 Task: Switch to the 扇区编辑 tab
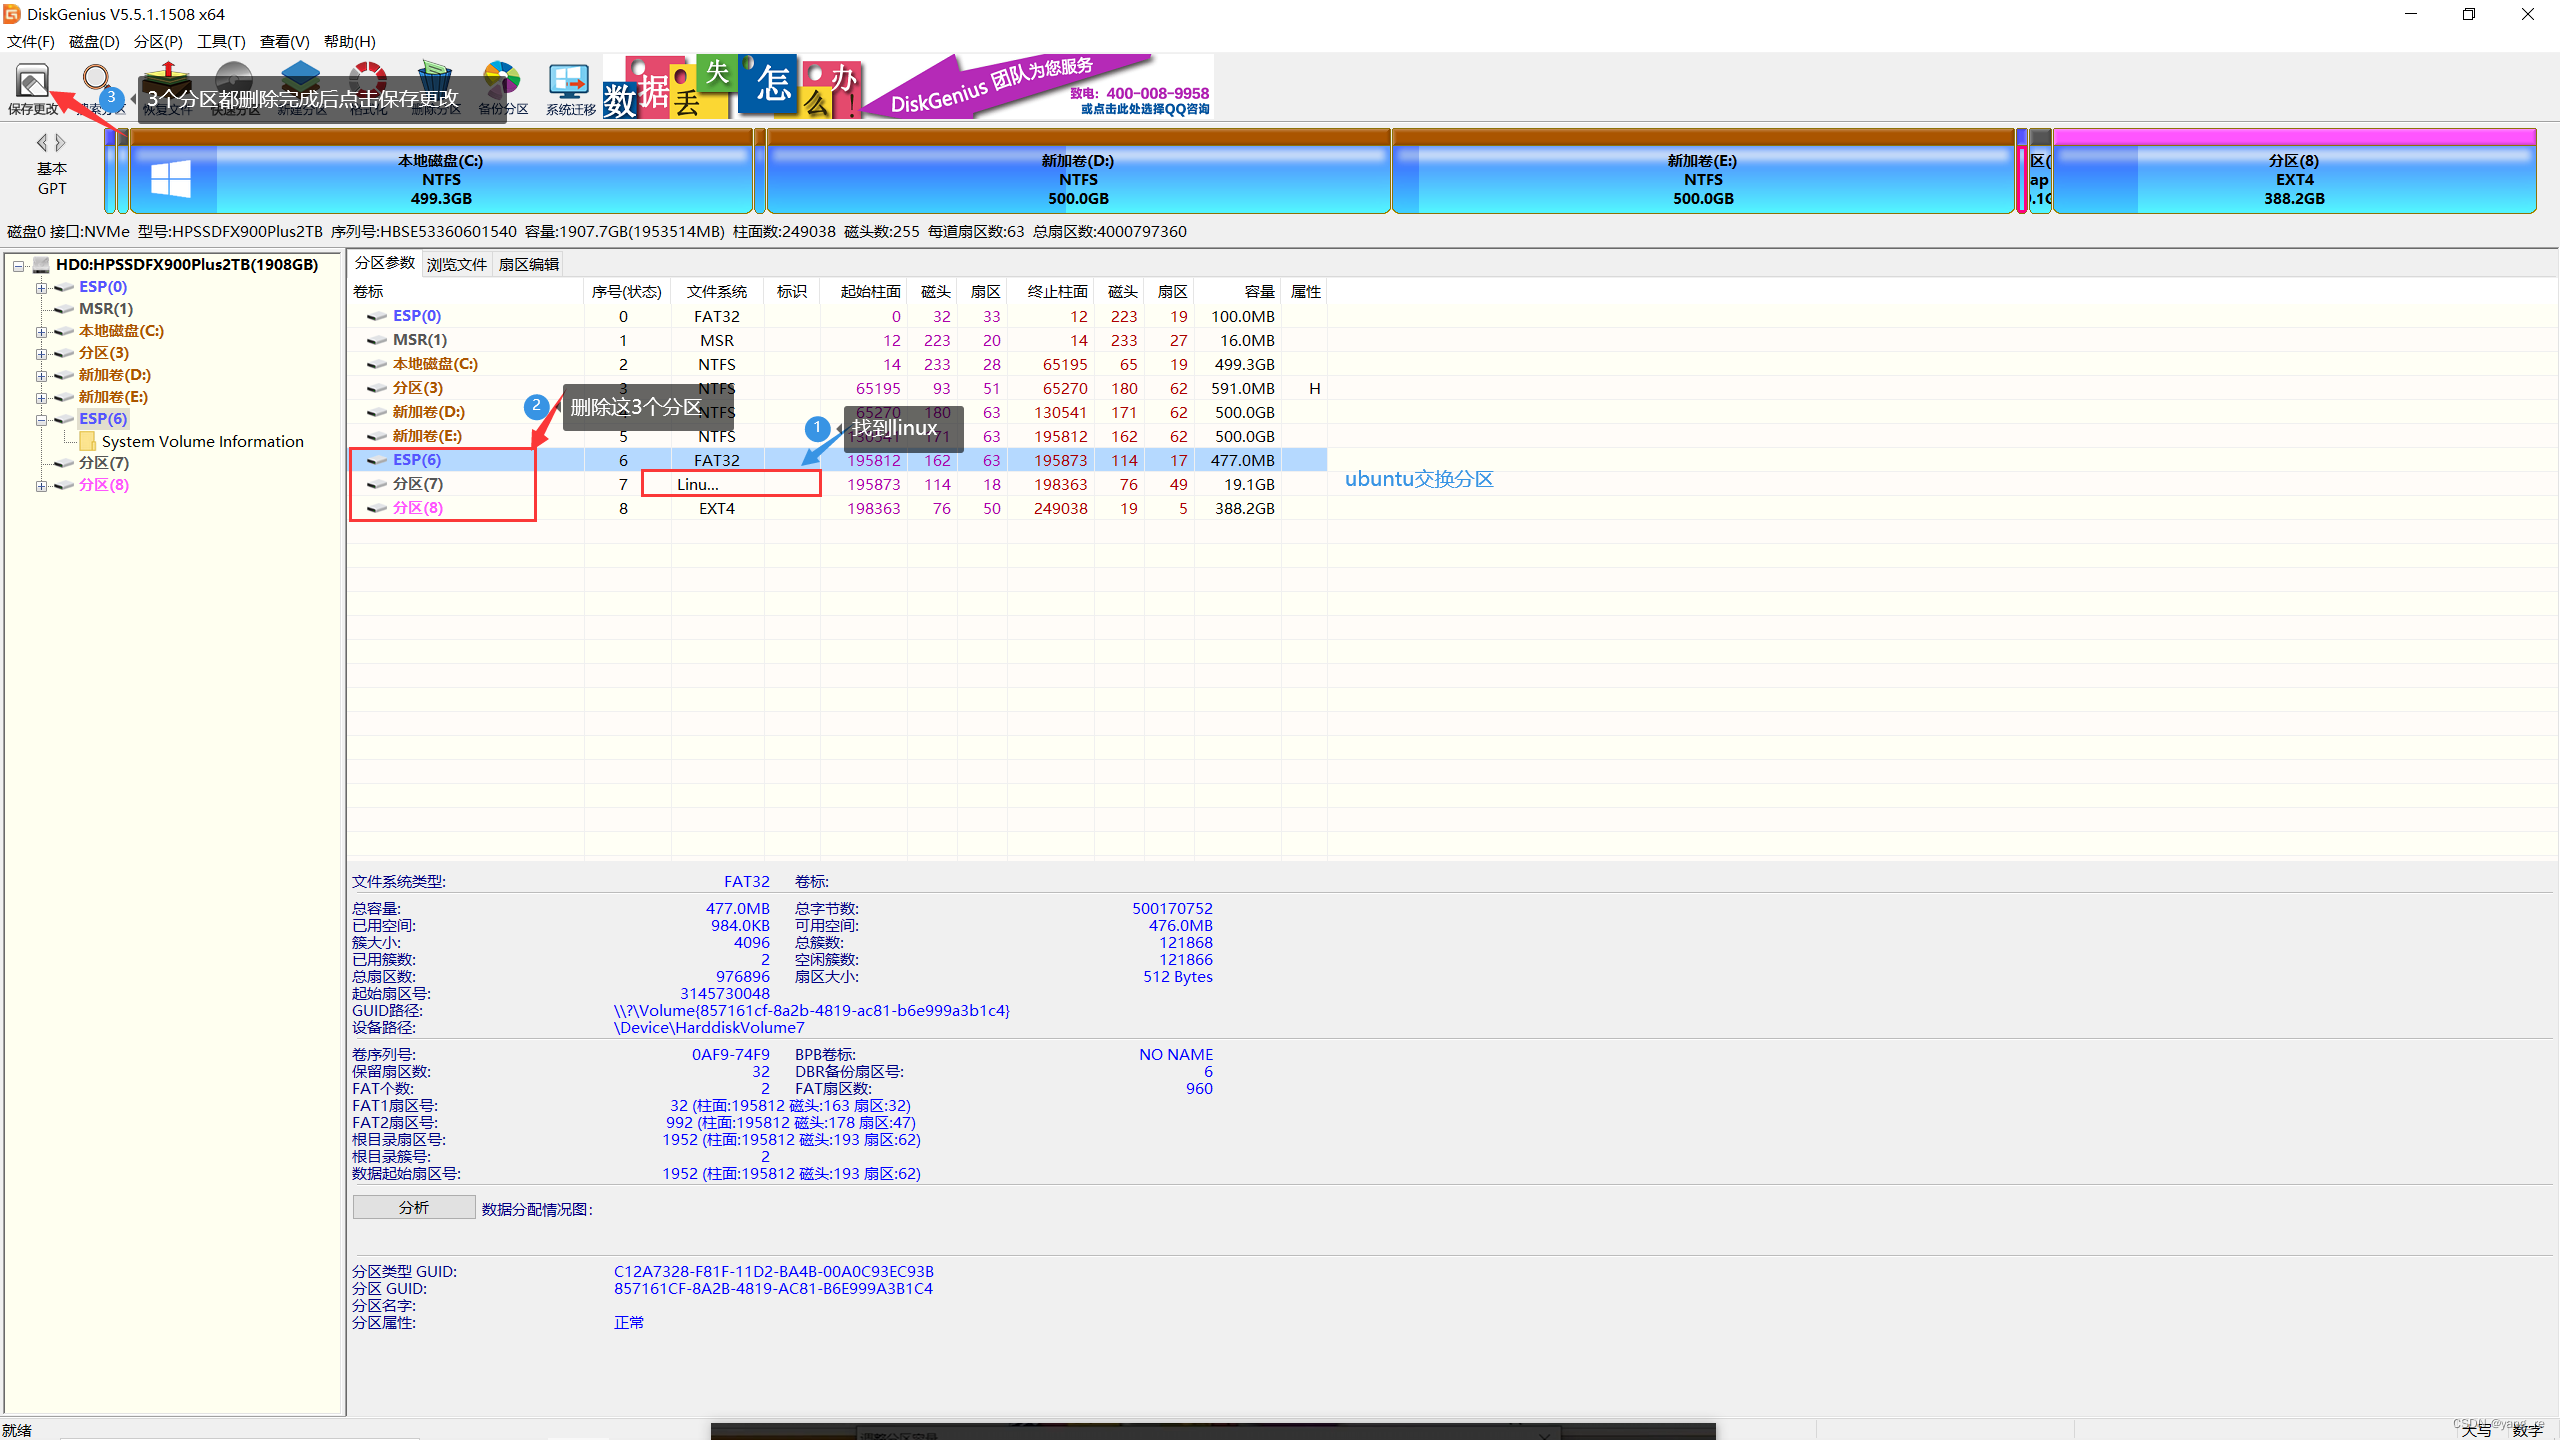pyautogui.click(x=529, y=264)
